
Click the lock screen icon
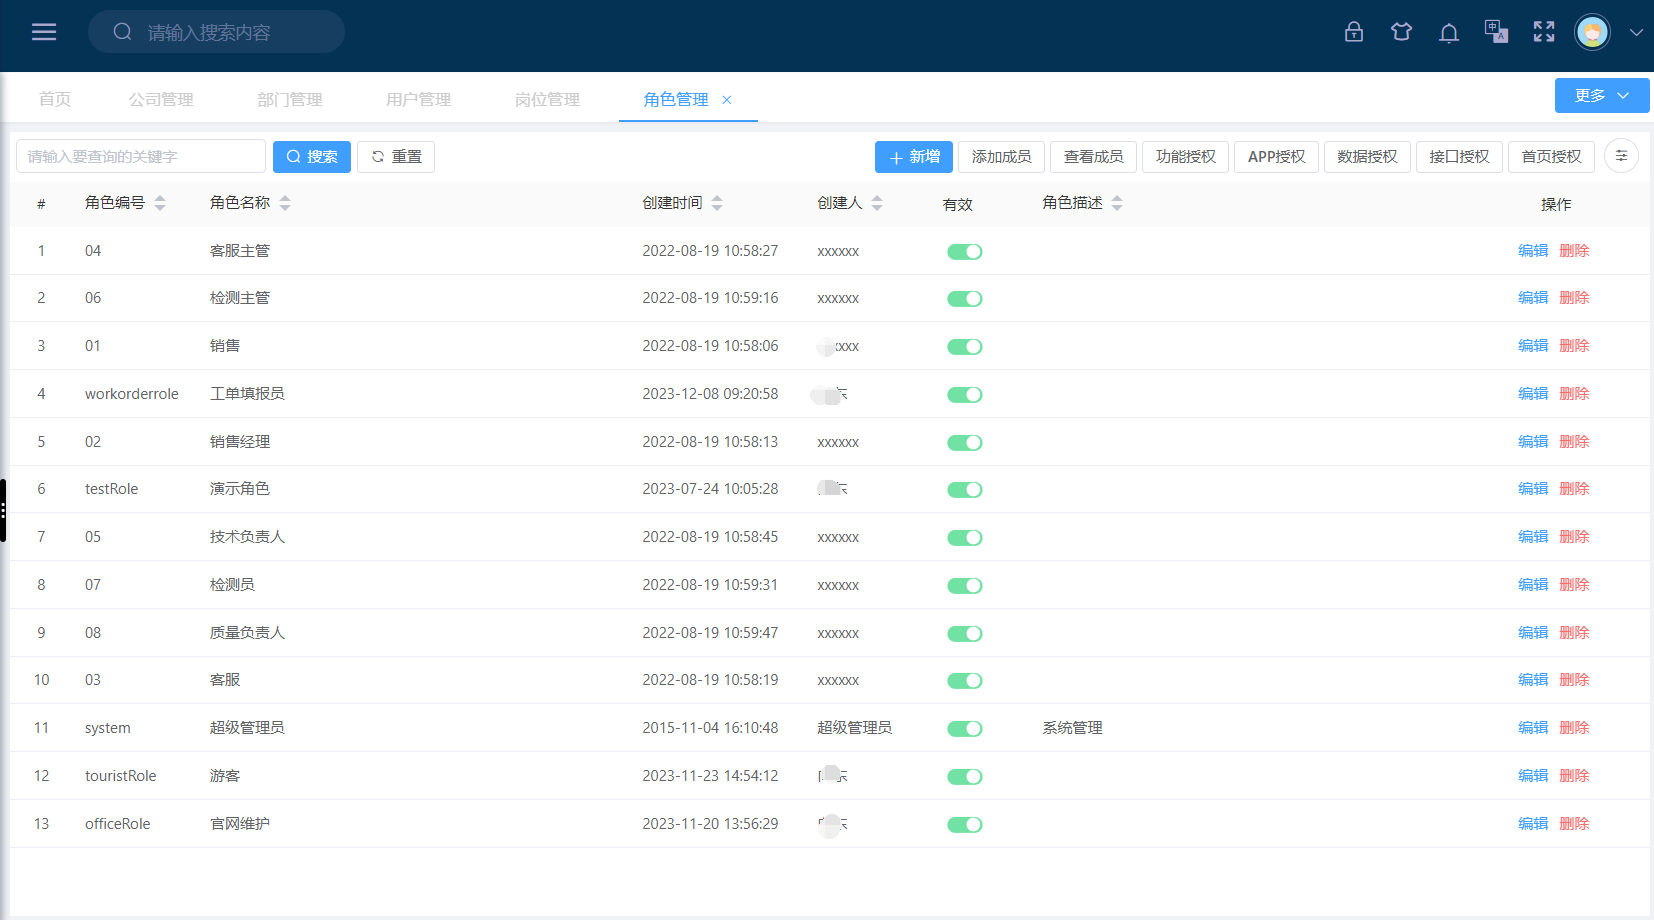pyautogui.click(x=1354, y=32)
